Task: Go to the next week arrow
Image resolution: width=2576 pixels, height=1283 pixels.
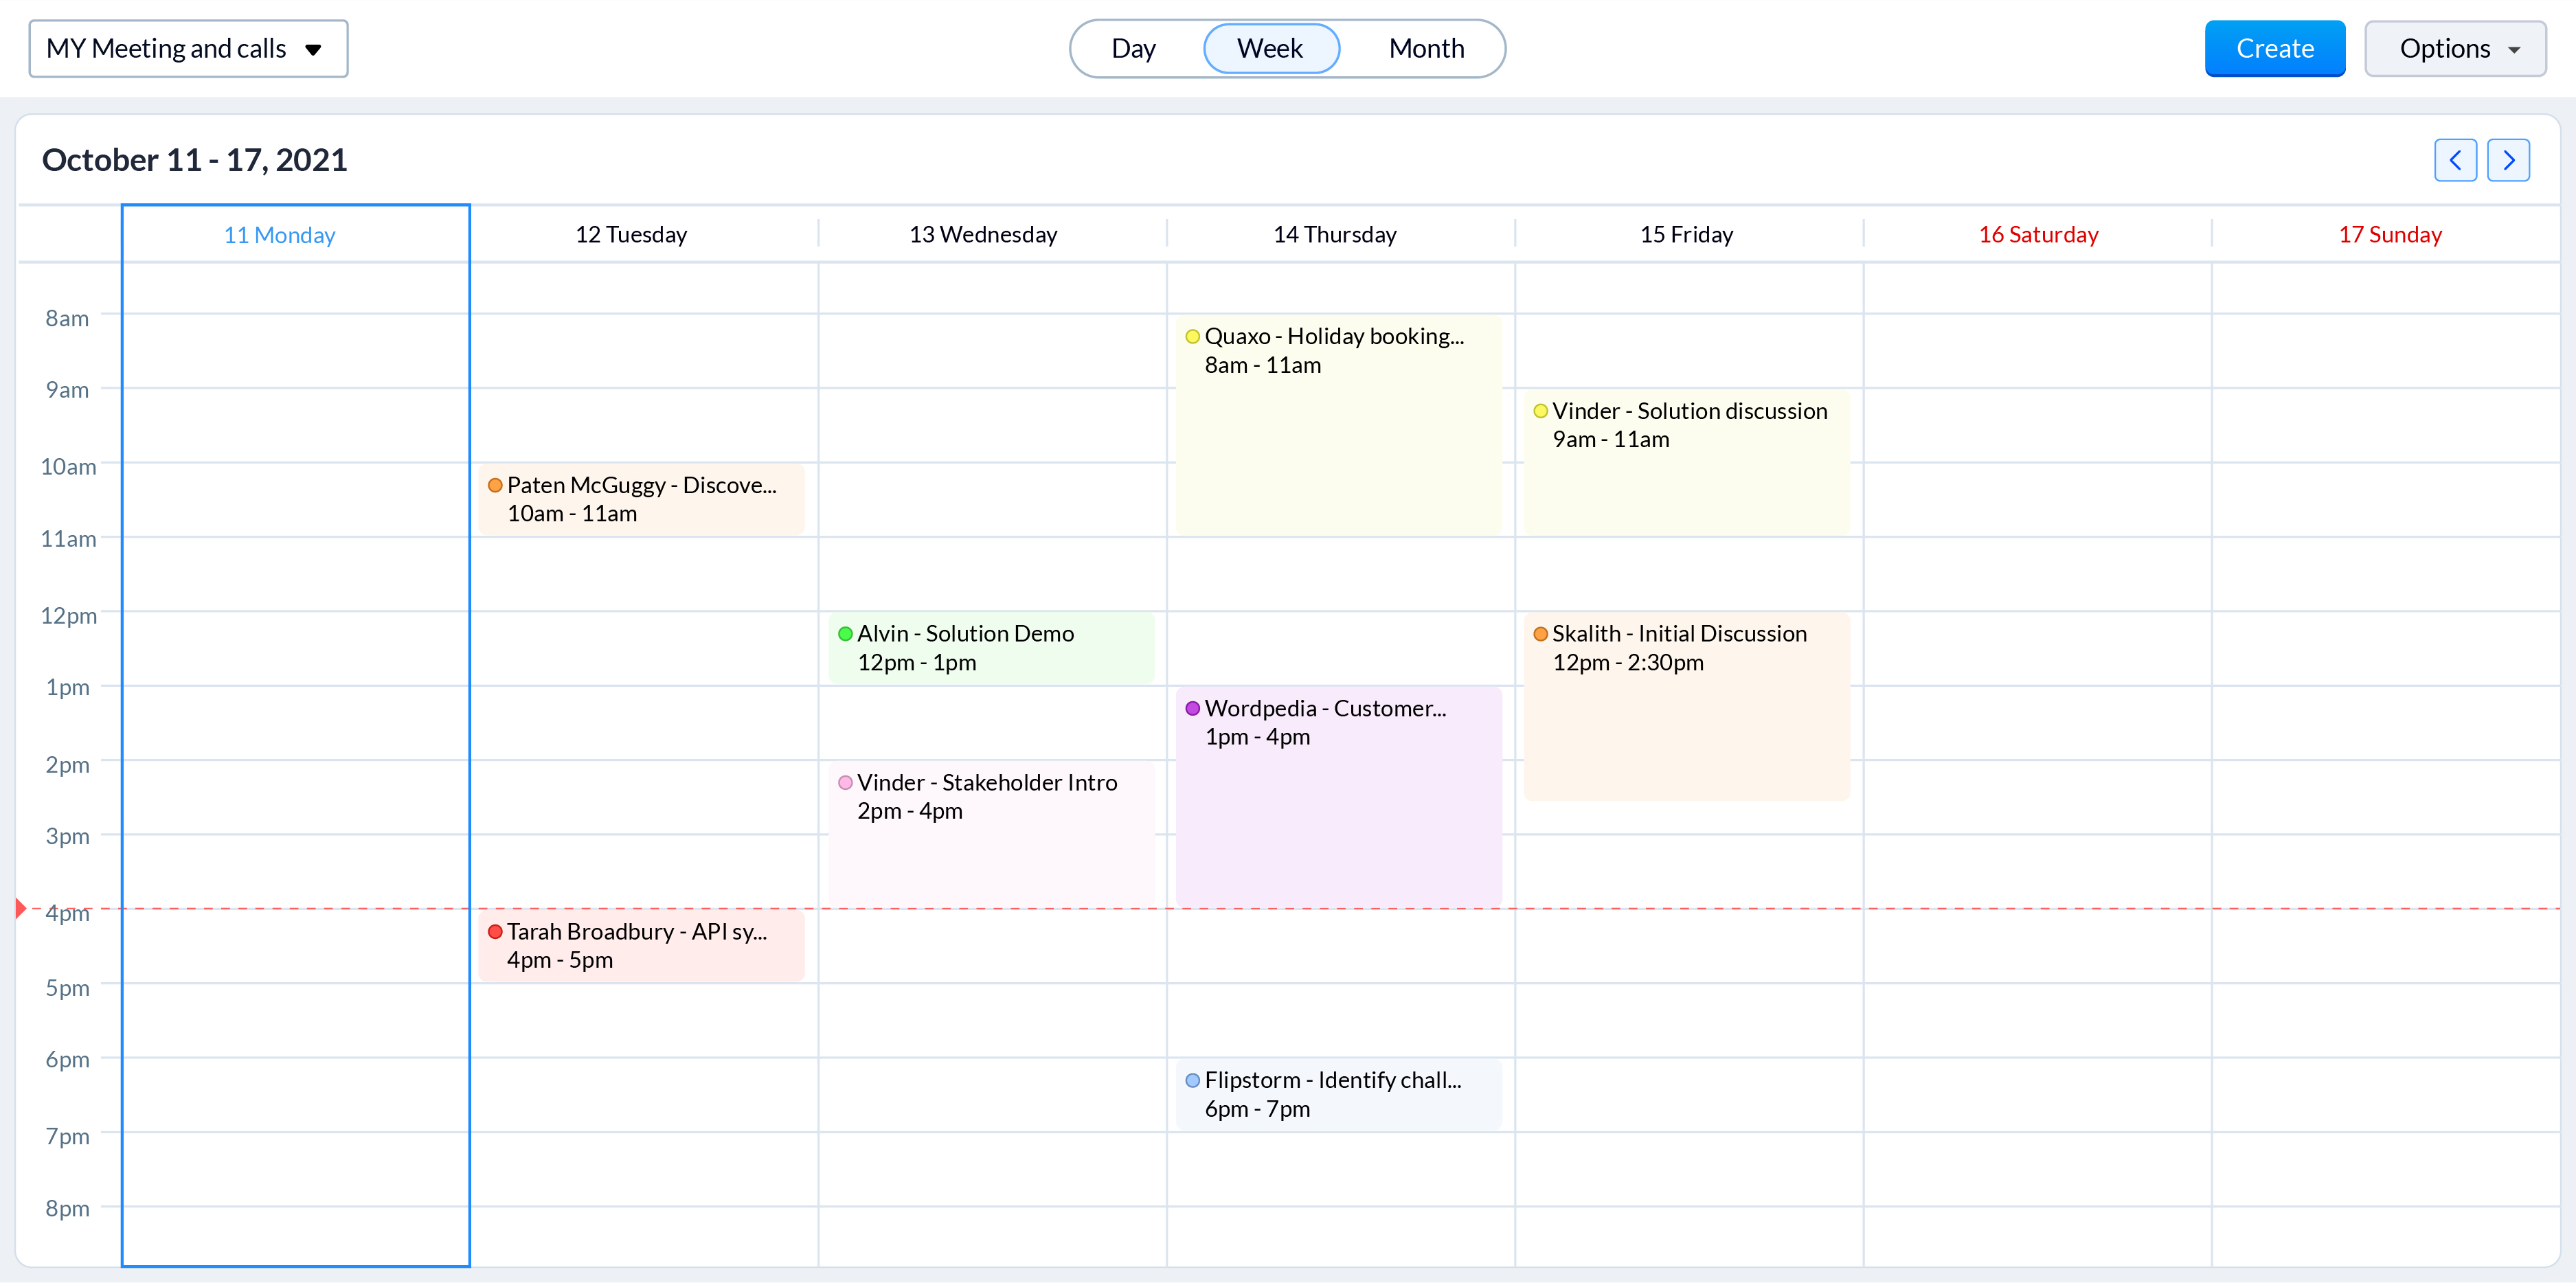Action: 2507,160
